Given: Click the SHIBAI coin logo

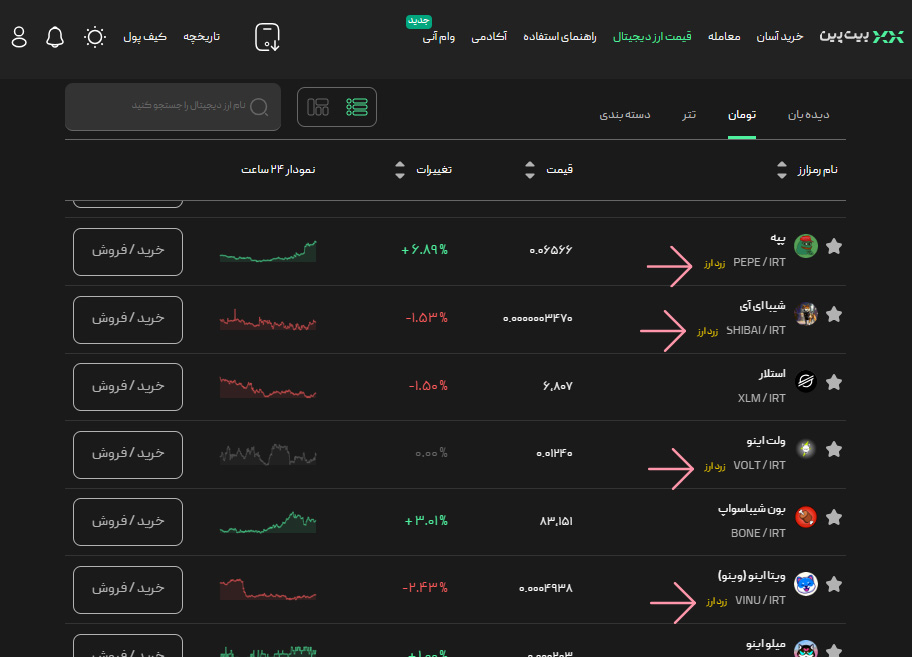Looking at the screenshot, I should 806,314.
